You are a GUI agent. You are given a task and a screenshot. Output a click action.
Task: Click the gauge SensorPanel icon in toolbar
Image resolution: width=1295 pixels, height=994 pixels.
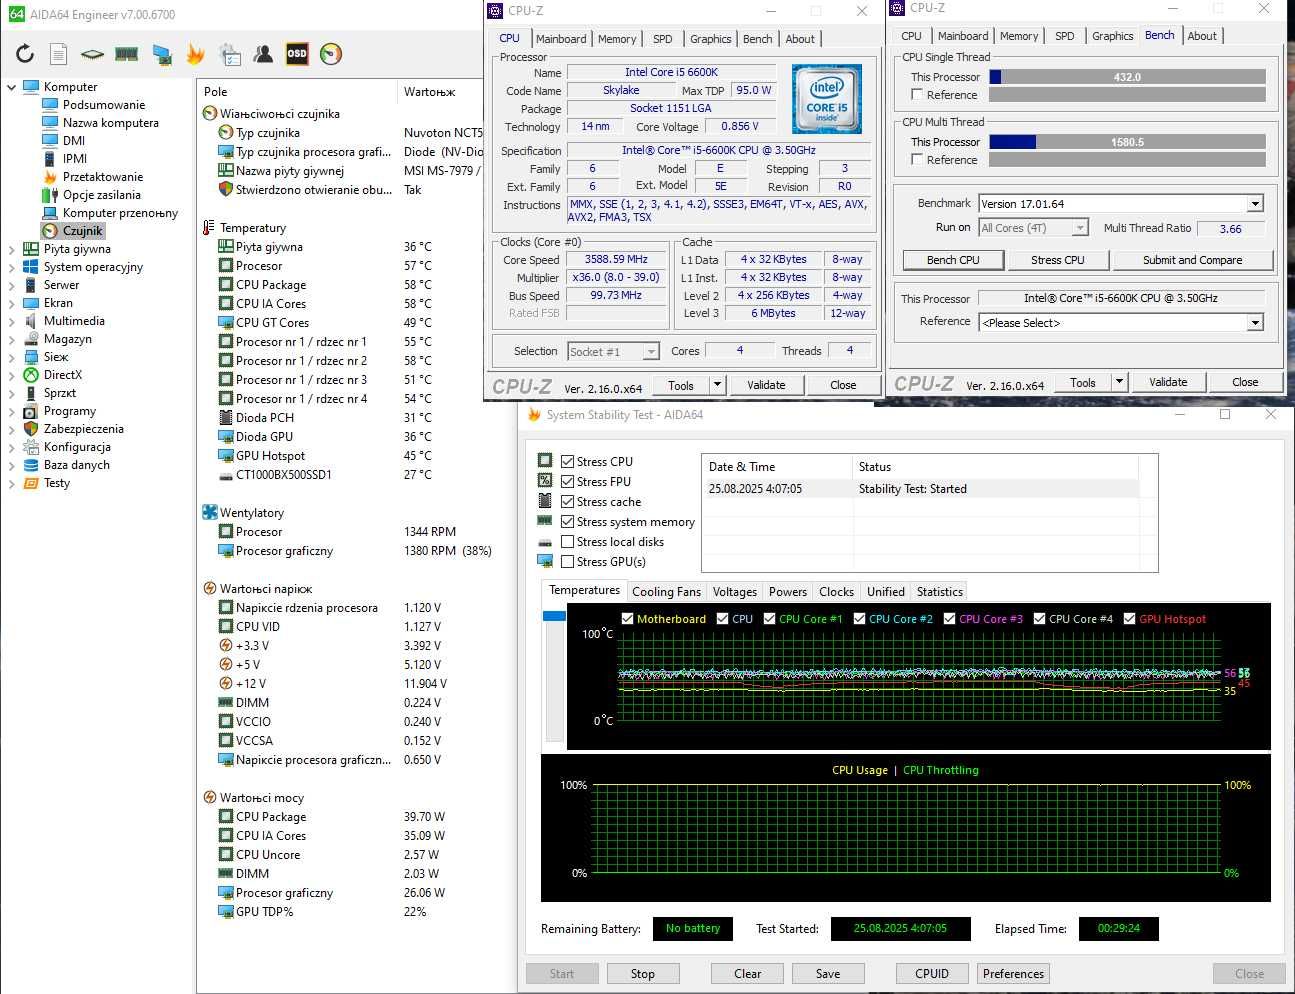[x=331, y=54]
